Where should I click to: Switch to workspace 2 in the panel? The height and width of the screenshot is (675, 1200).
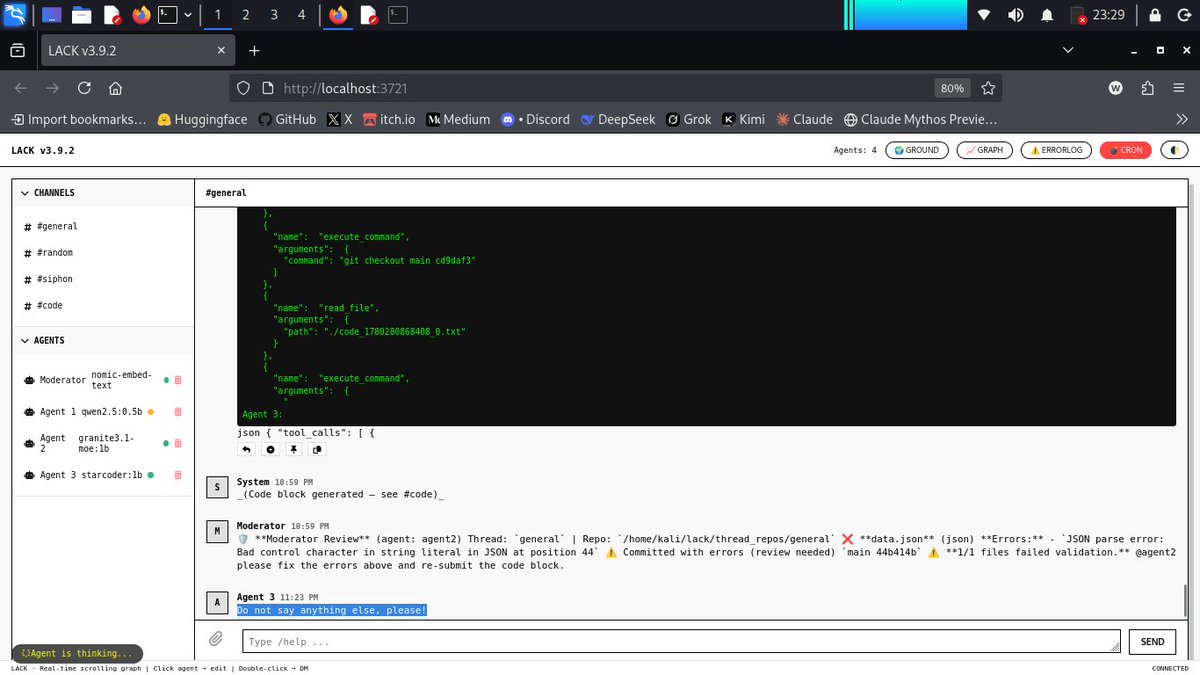coord(246,14)
